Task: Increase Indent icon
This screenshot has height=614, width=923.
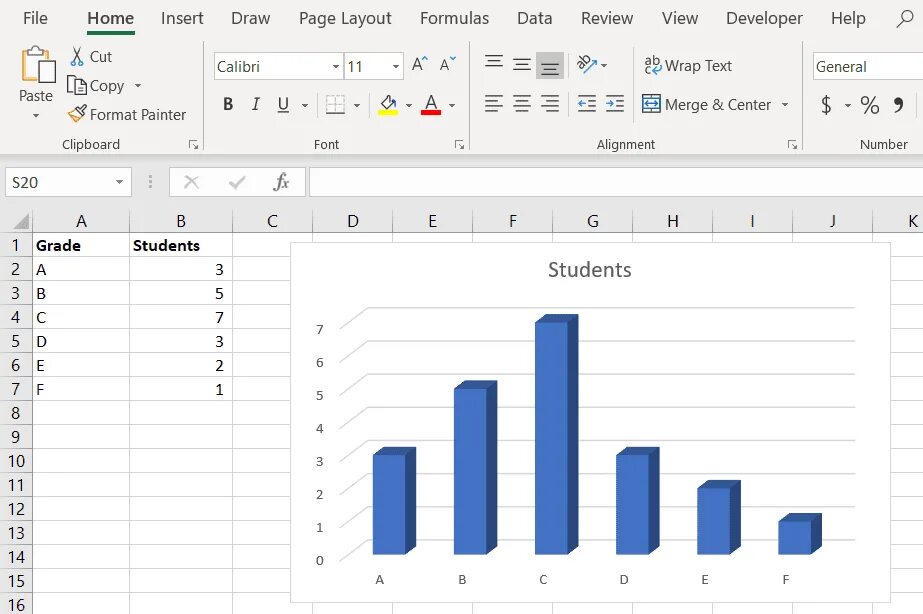Action: [615, 104]
